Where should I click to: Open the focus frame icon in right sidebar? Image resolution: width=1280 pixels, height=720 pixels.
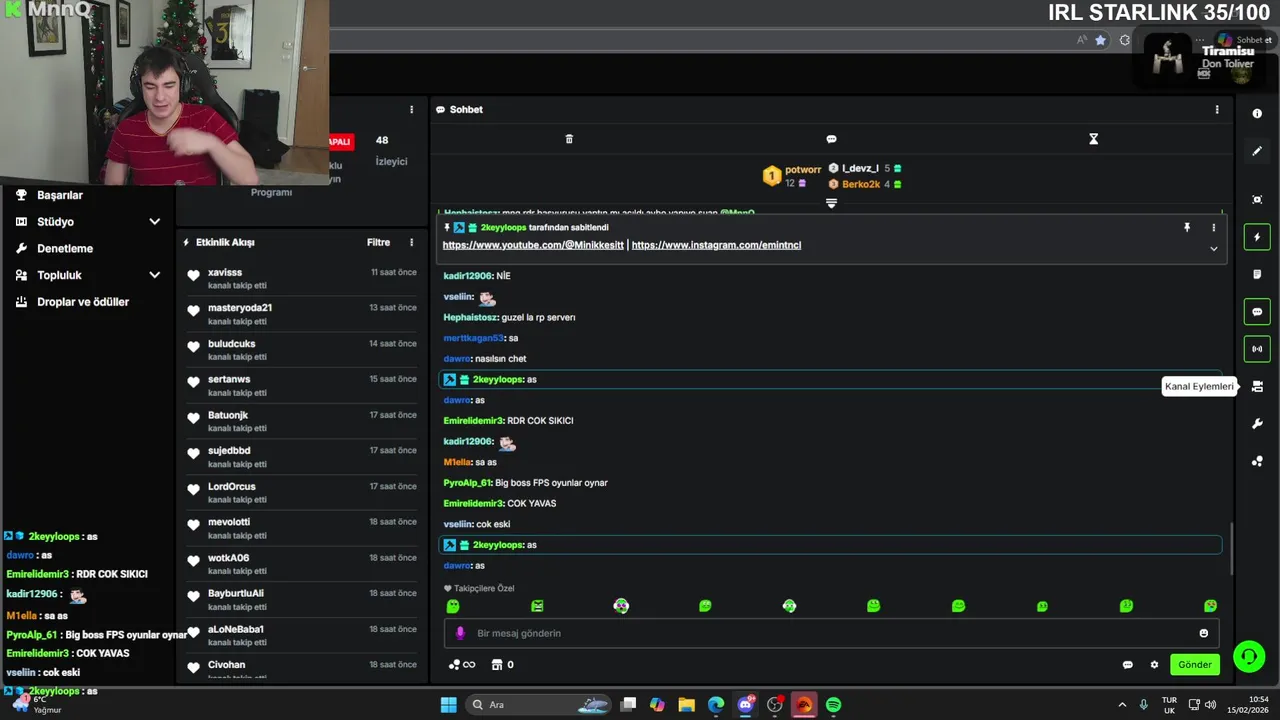pos(1257,199)
